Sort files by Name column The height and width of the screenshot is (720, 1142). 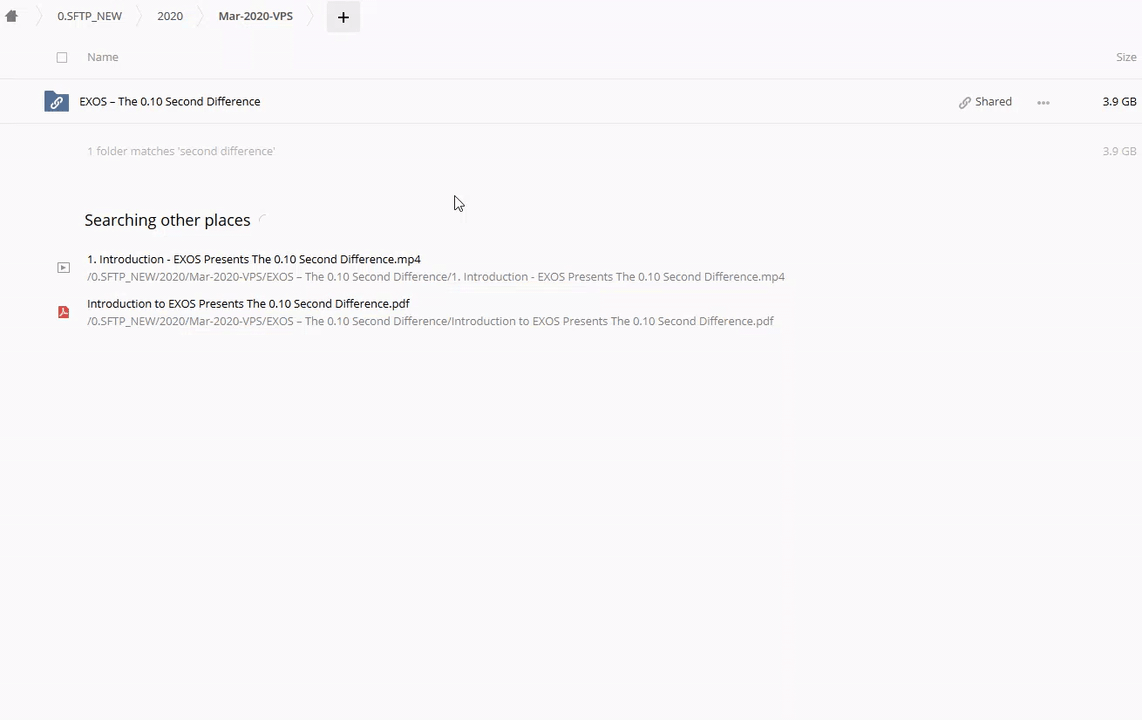[x=102, y=57]
